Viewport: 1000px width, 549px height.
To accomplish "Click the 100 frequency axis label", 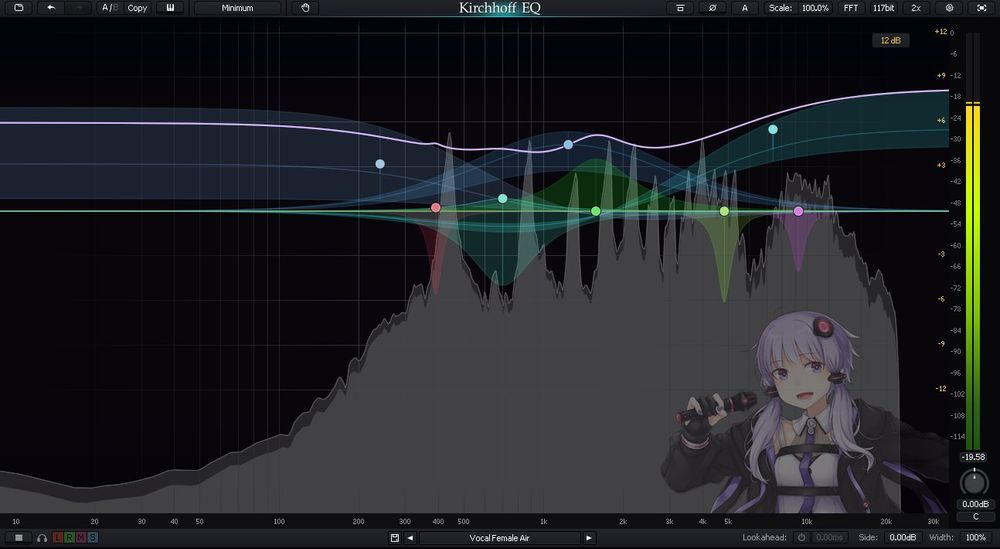I will pyautogui.click(x=279, y=522).
